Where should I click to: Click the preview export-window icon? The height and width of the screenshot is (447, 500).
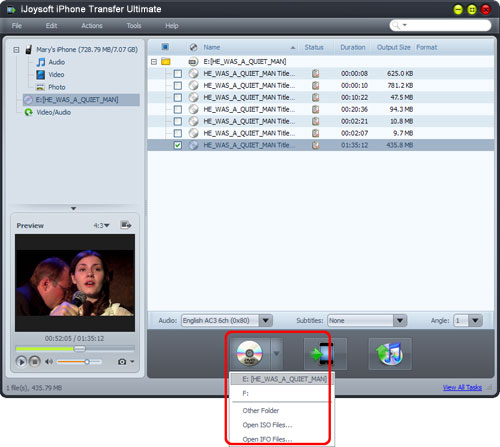126,225
